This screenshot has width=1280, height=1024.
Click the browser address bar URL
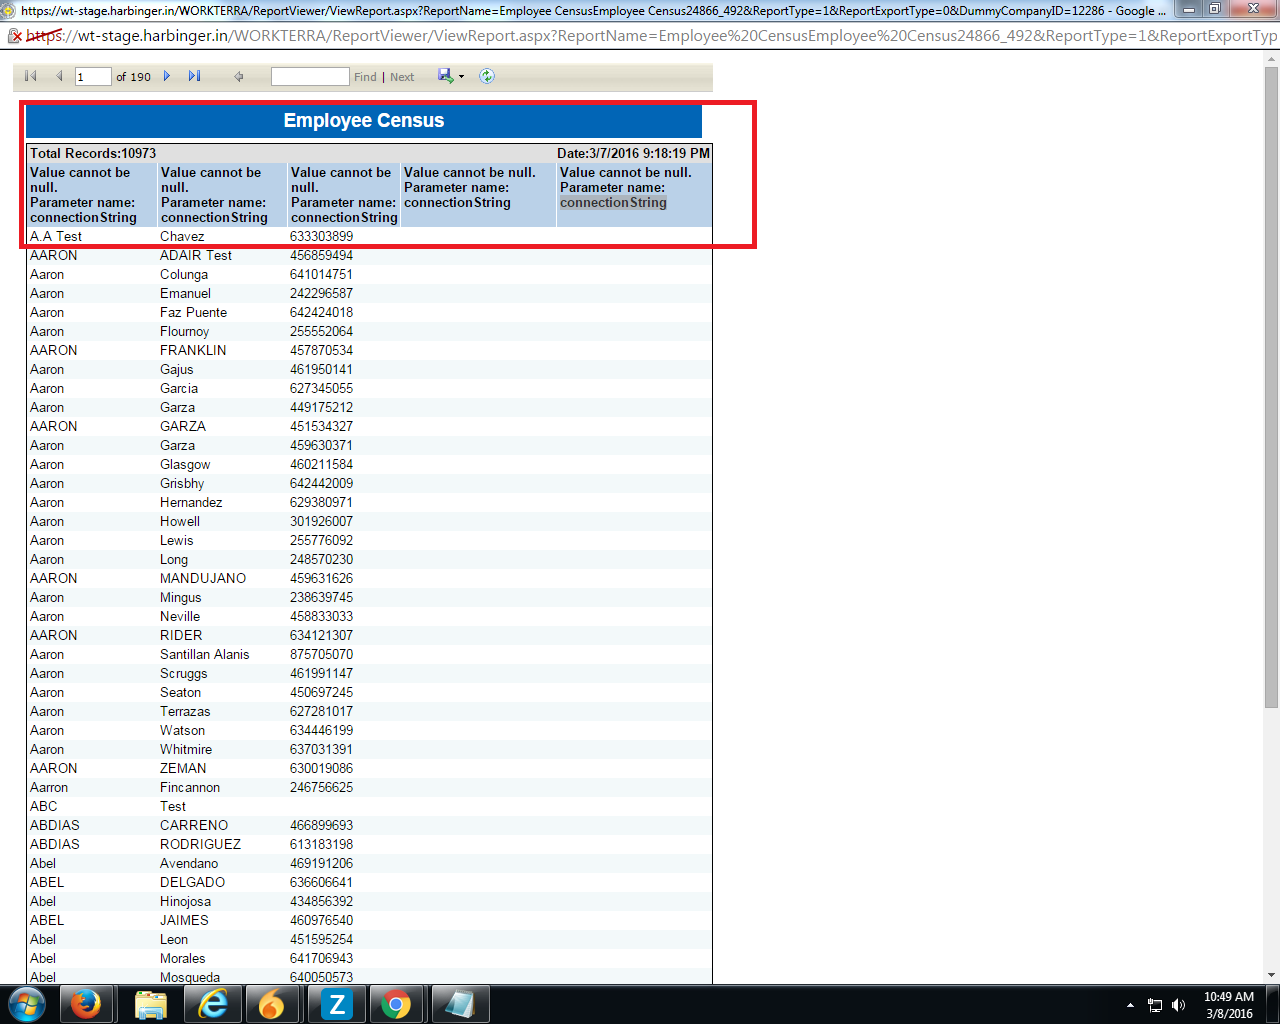point(650,36)
